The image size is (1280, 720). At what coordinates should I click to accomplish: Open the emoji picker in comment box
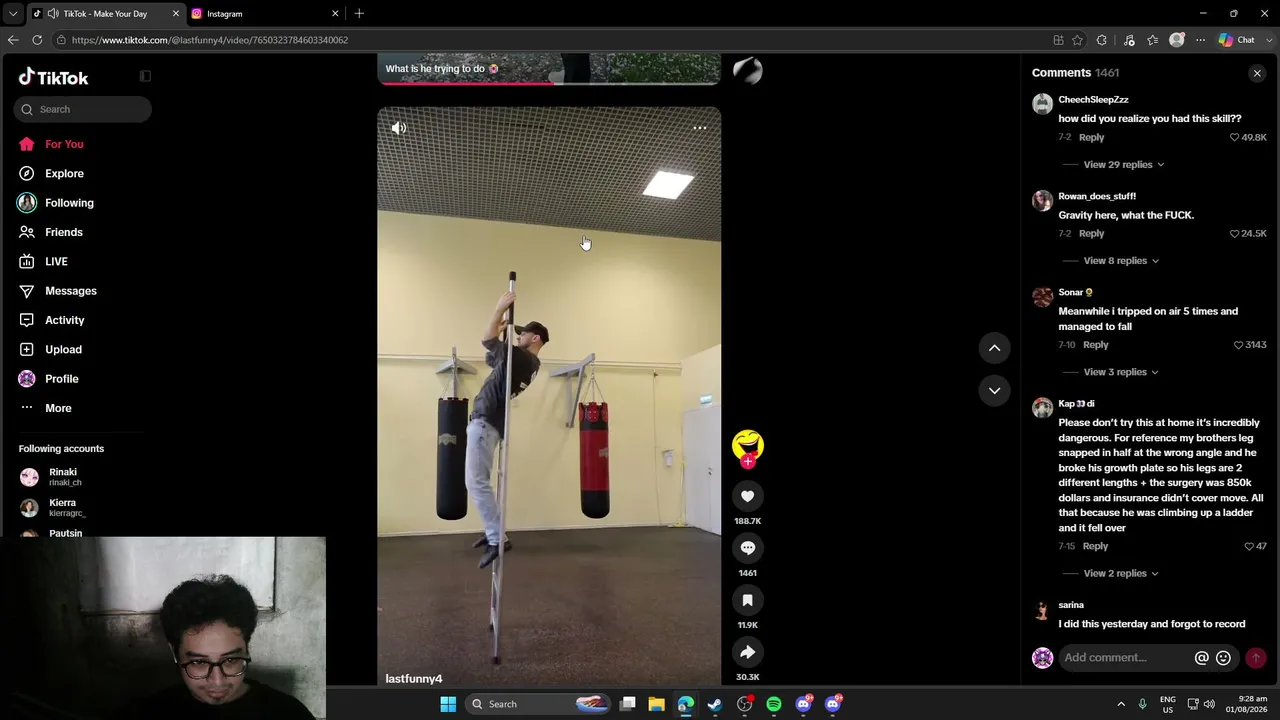pyautogui.click(x=1223, y=658)
